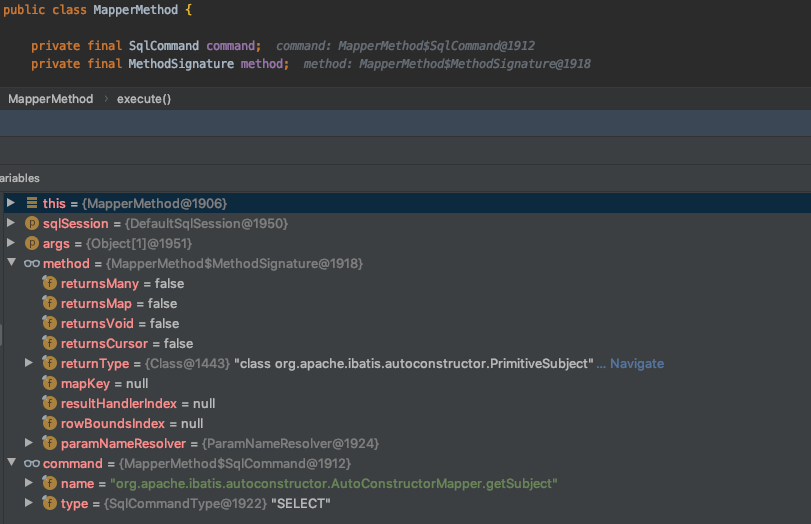This screenshot has height=524, width=811.
Task: Select the 'mapKey = null' row
Action: [407, 383]
